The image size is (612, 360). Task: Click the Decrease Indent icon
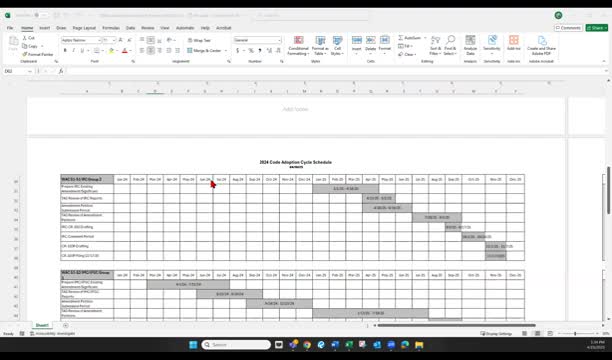pyautogui.click(x=169, y=51)
